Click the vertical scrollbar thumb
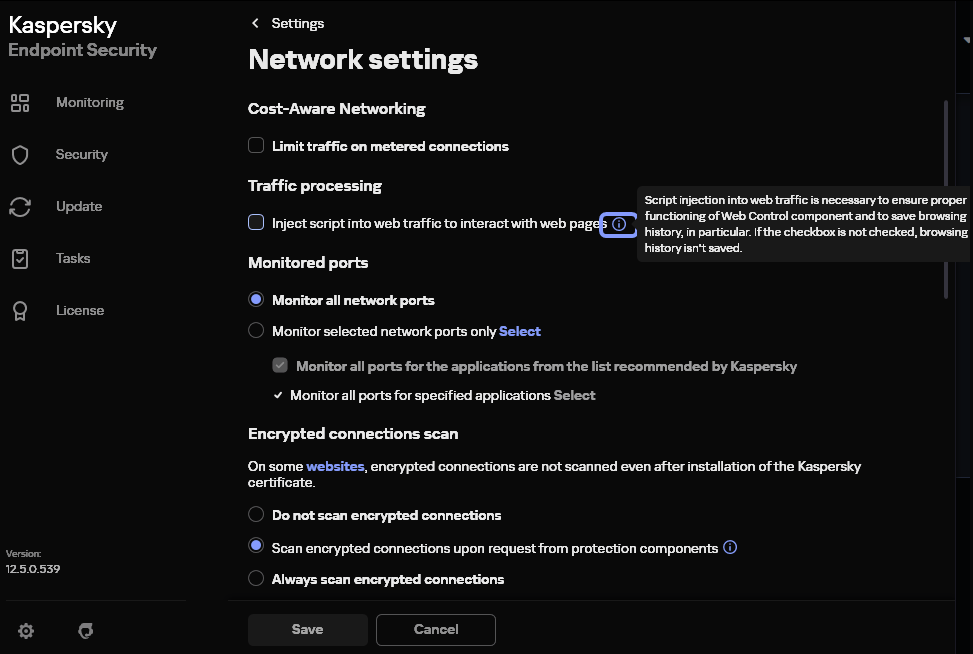The width and height of the screenshot is (973, 654). (945, 198)
